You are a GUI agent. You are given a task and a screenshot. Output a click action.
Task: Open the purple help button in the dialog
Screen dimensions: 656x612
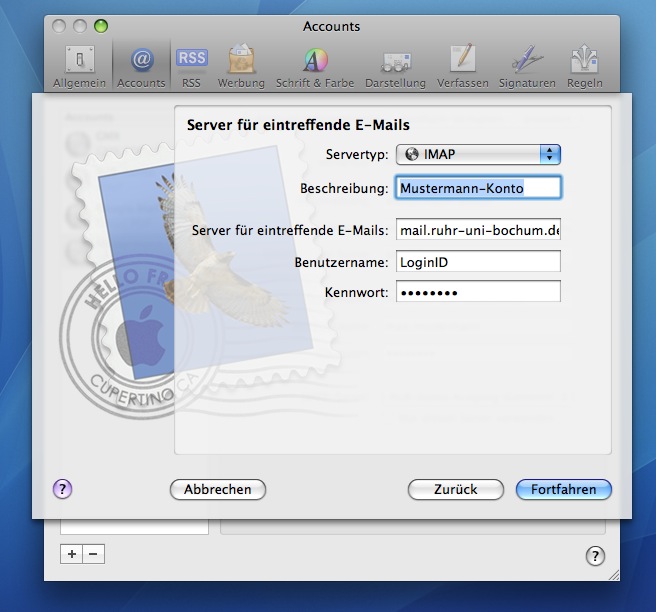click(x=62, y=489)
